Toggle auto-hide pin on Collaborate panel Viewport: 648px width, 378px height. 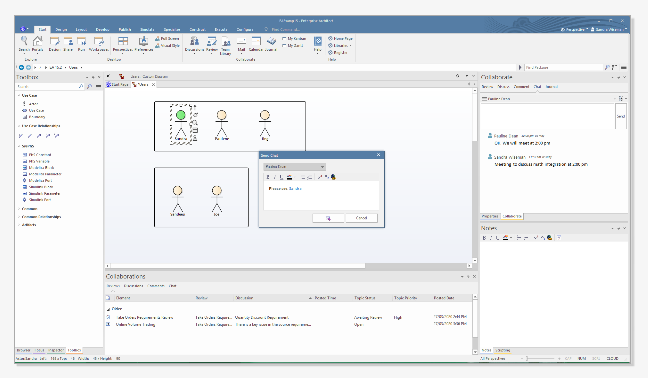pos(619,77)
